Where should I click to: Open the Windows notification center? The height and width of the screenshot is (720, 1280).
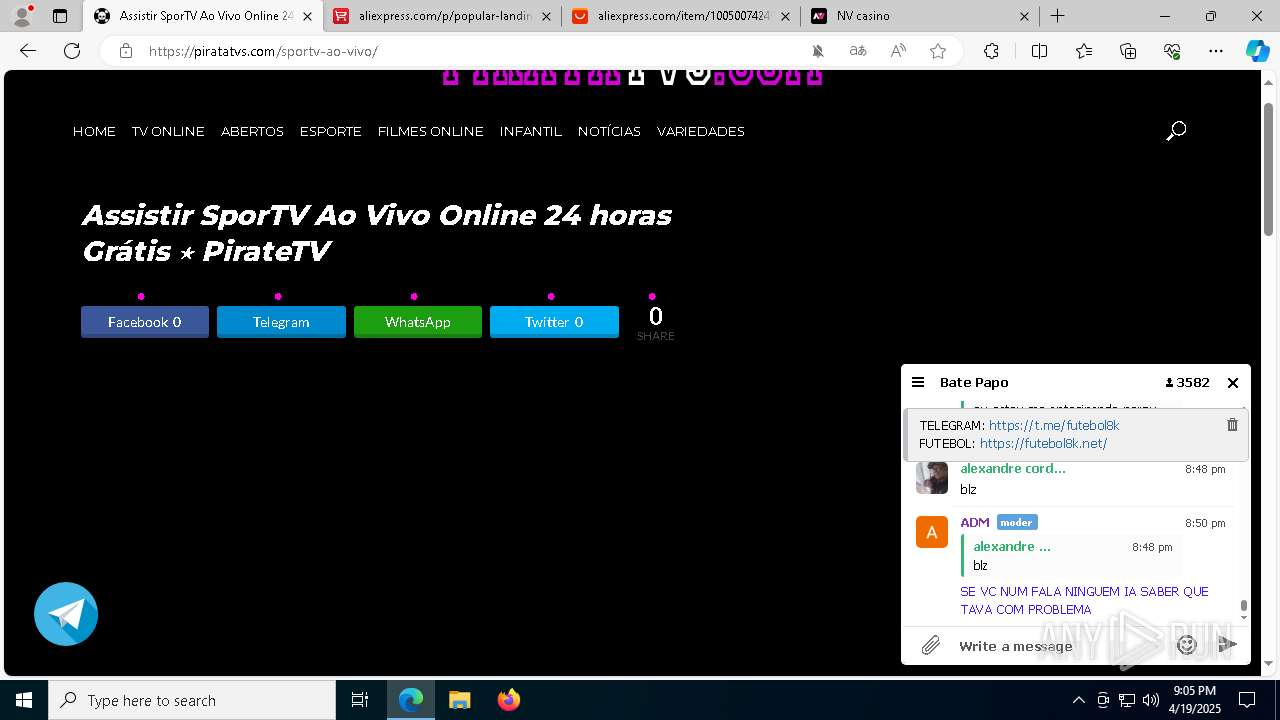1247,700
